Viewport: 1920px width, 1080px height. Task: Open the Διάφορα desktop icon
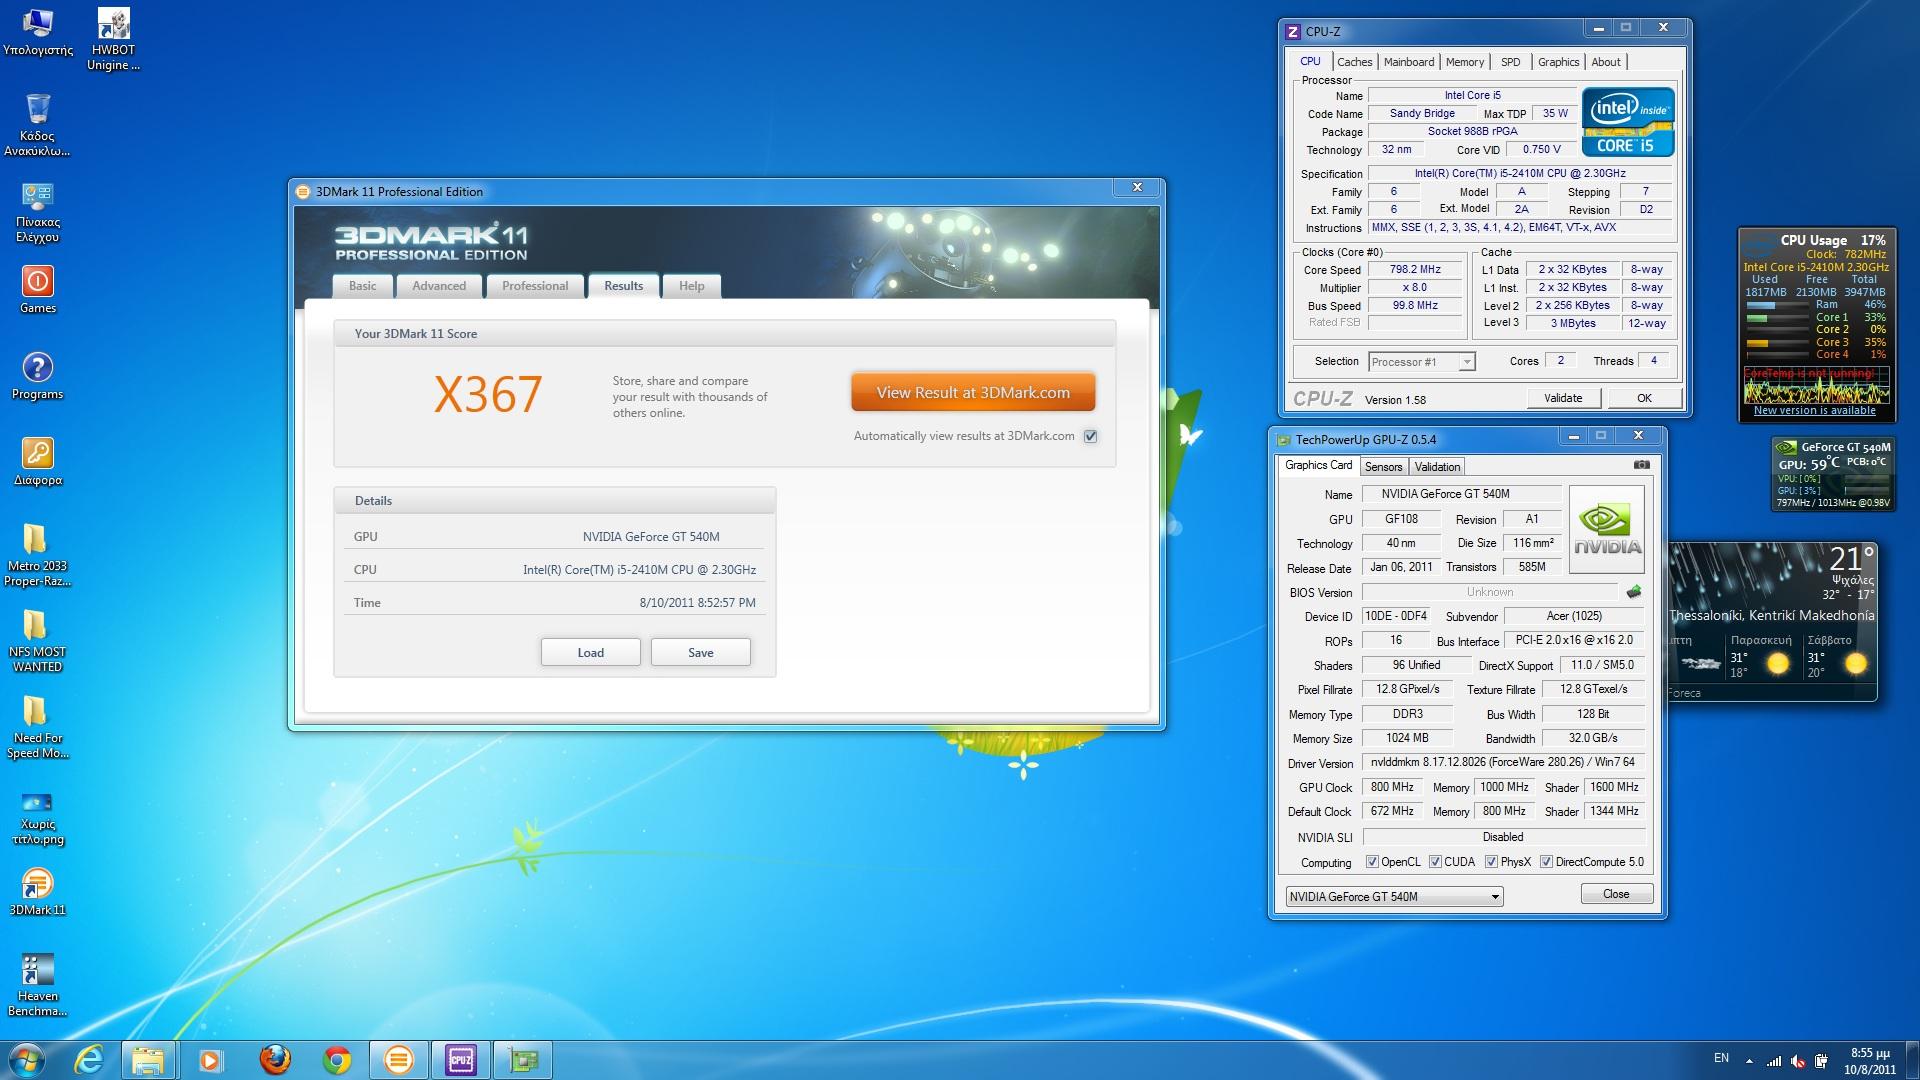pyautogui.click(x=37, y=462)
